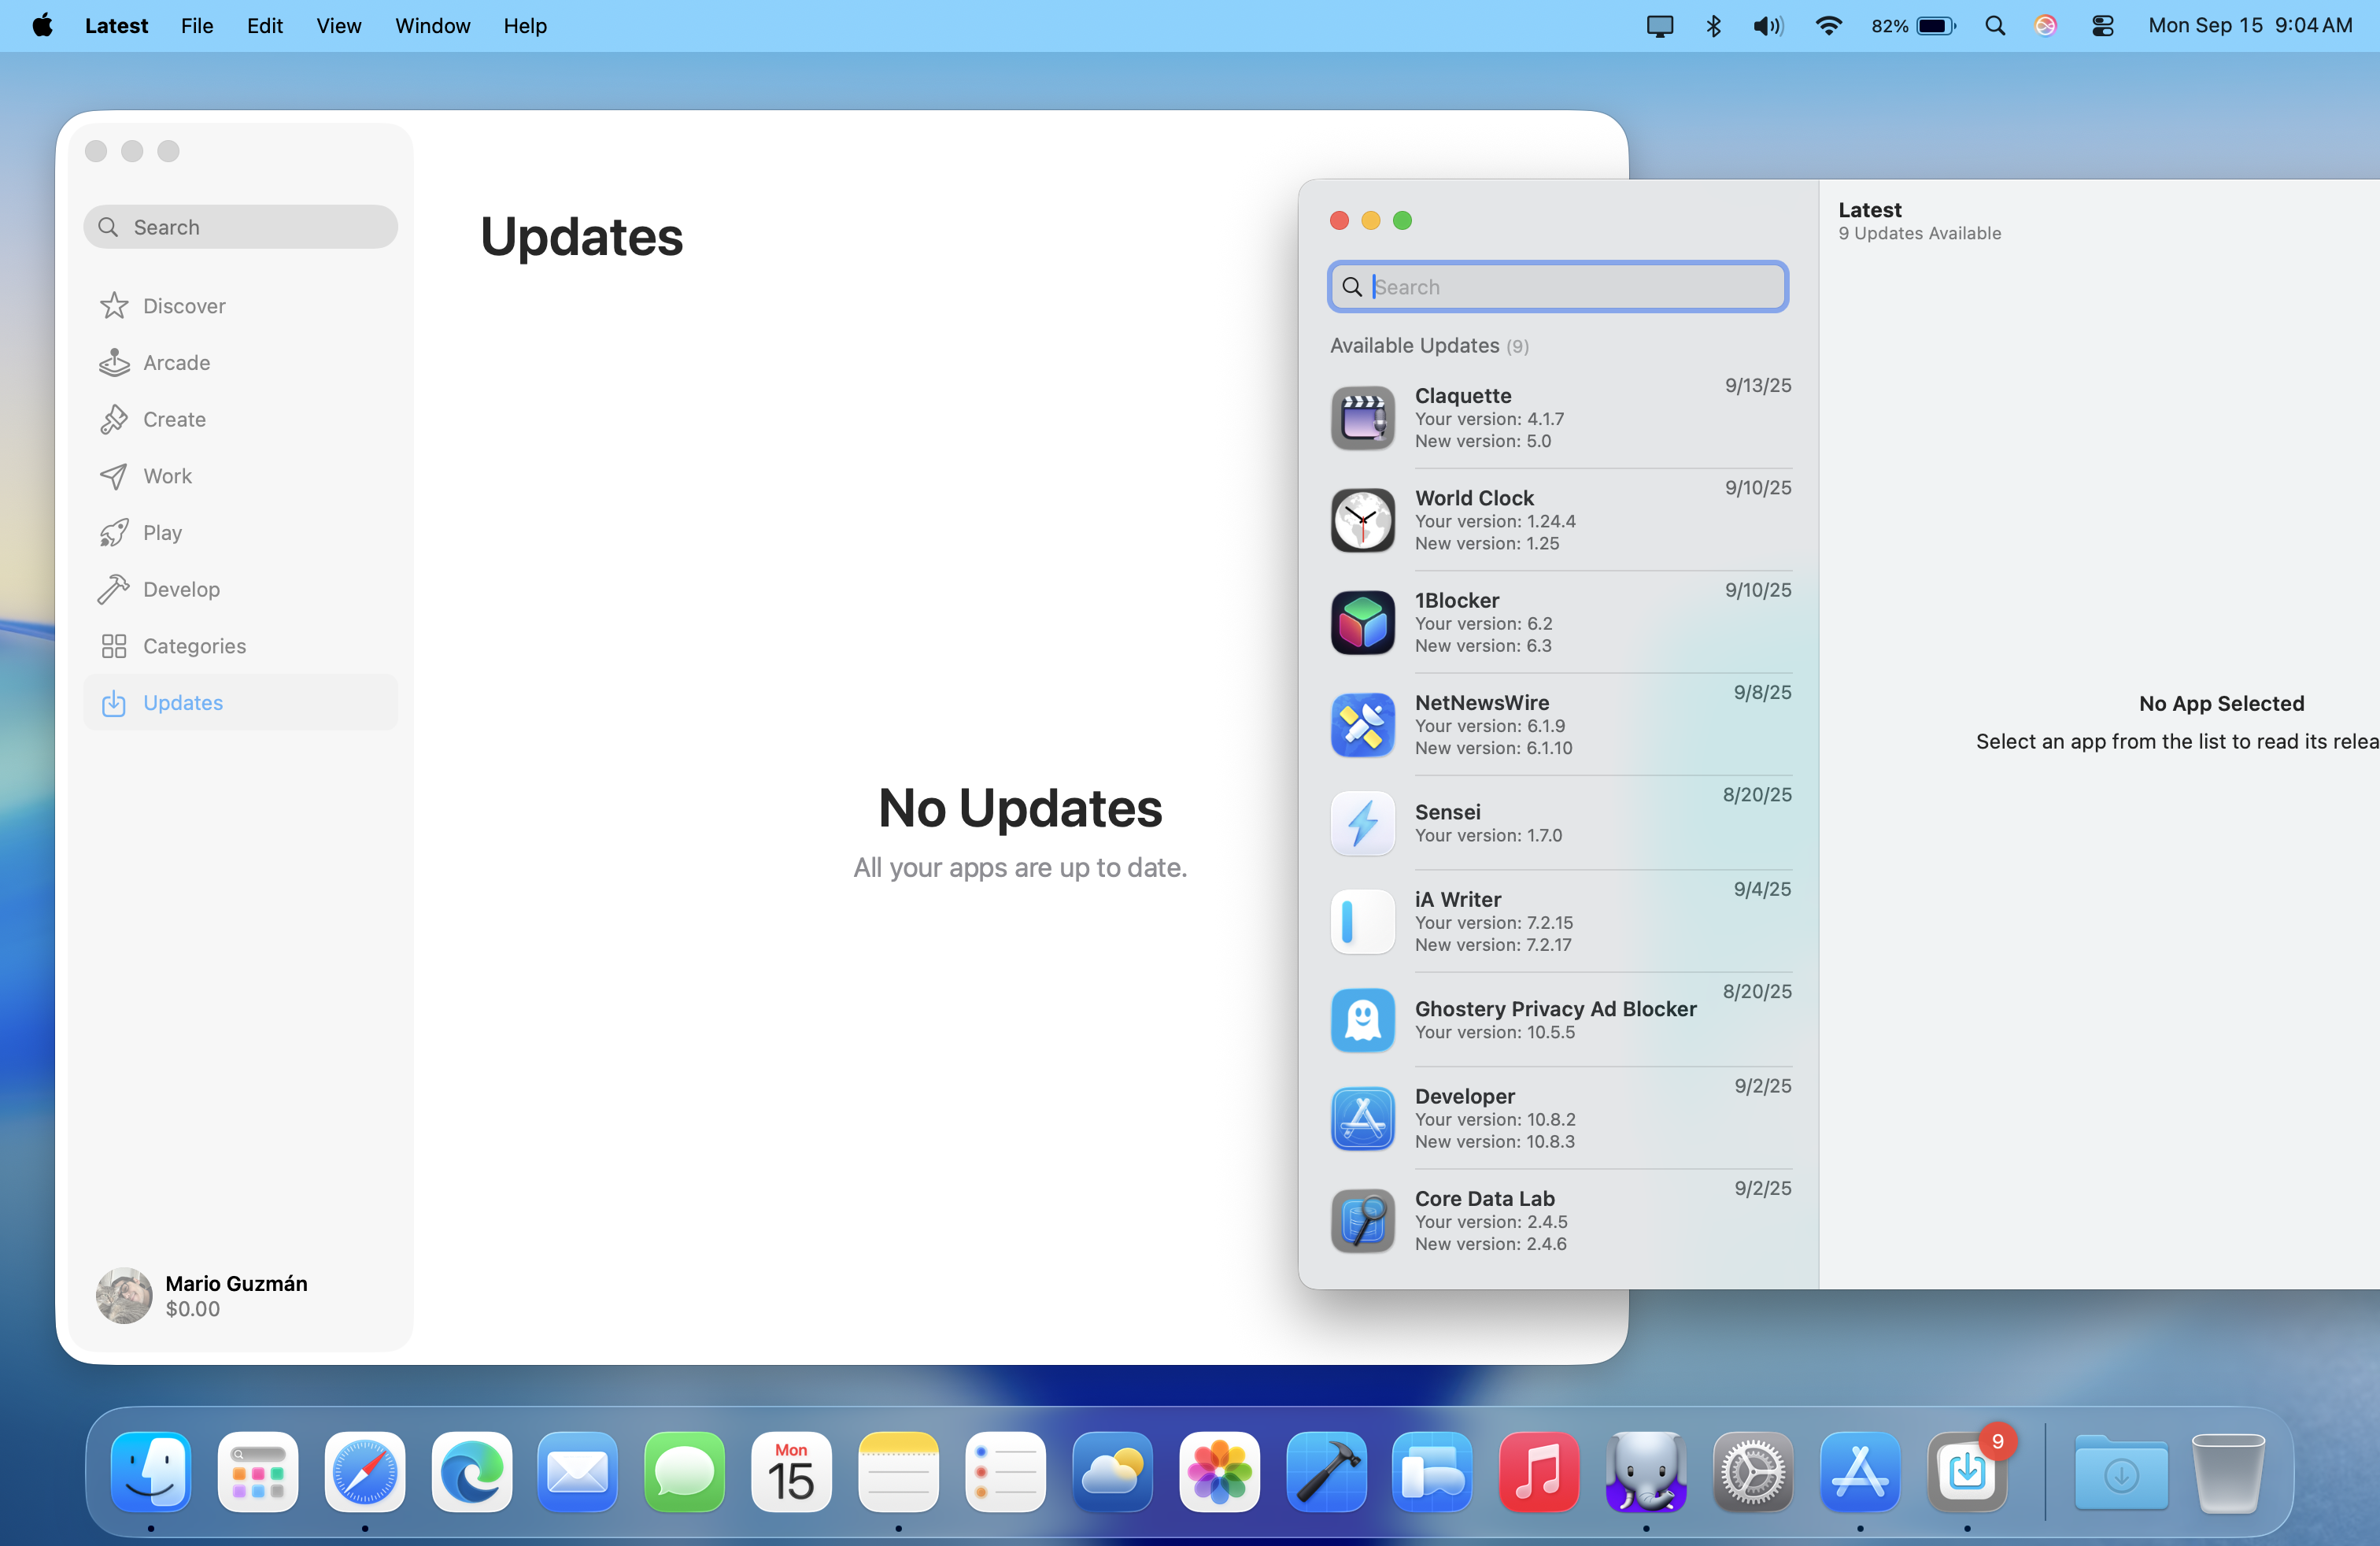Select World Clock update row
2380x1546 pixels.
1560,520
